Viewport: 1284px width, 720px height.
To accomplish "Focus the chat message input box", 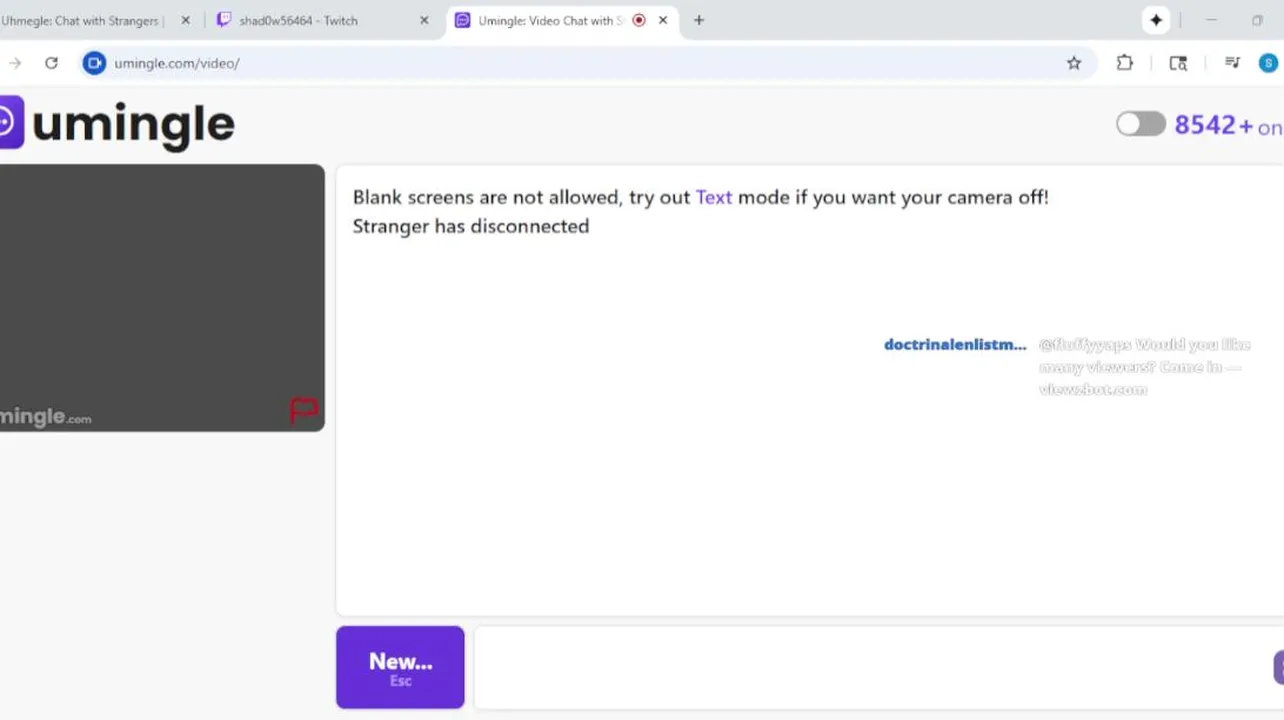I will (870, 667).
